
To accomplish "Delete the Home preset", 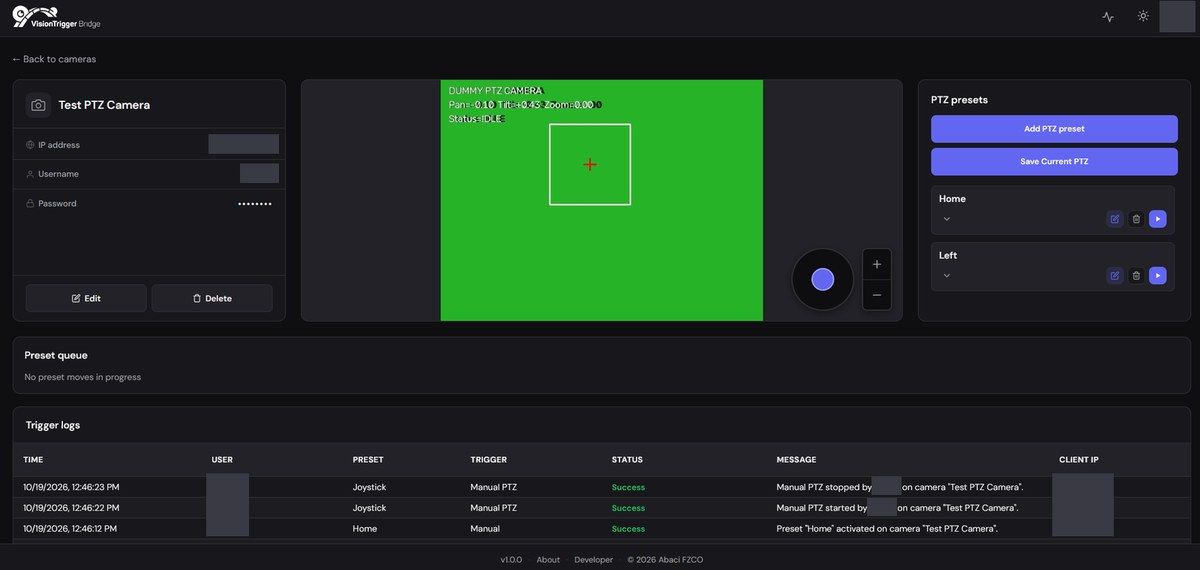I will [x=1136, y=219].
